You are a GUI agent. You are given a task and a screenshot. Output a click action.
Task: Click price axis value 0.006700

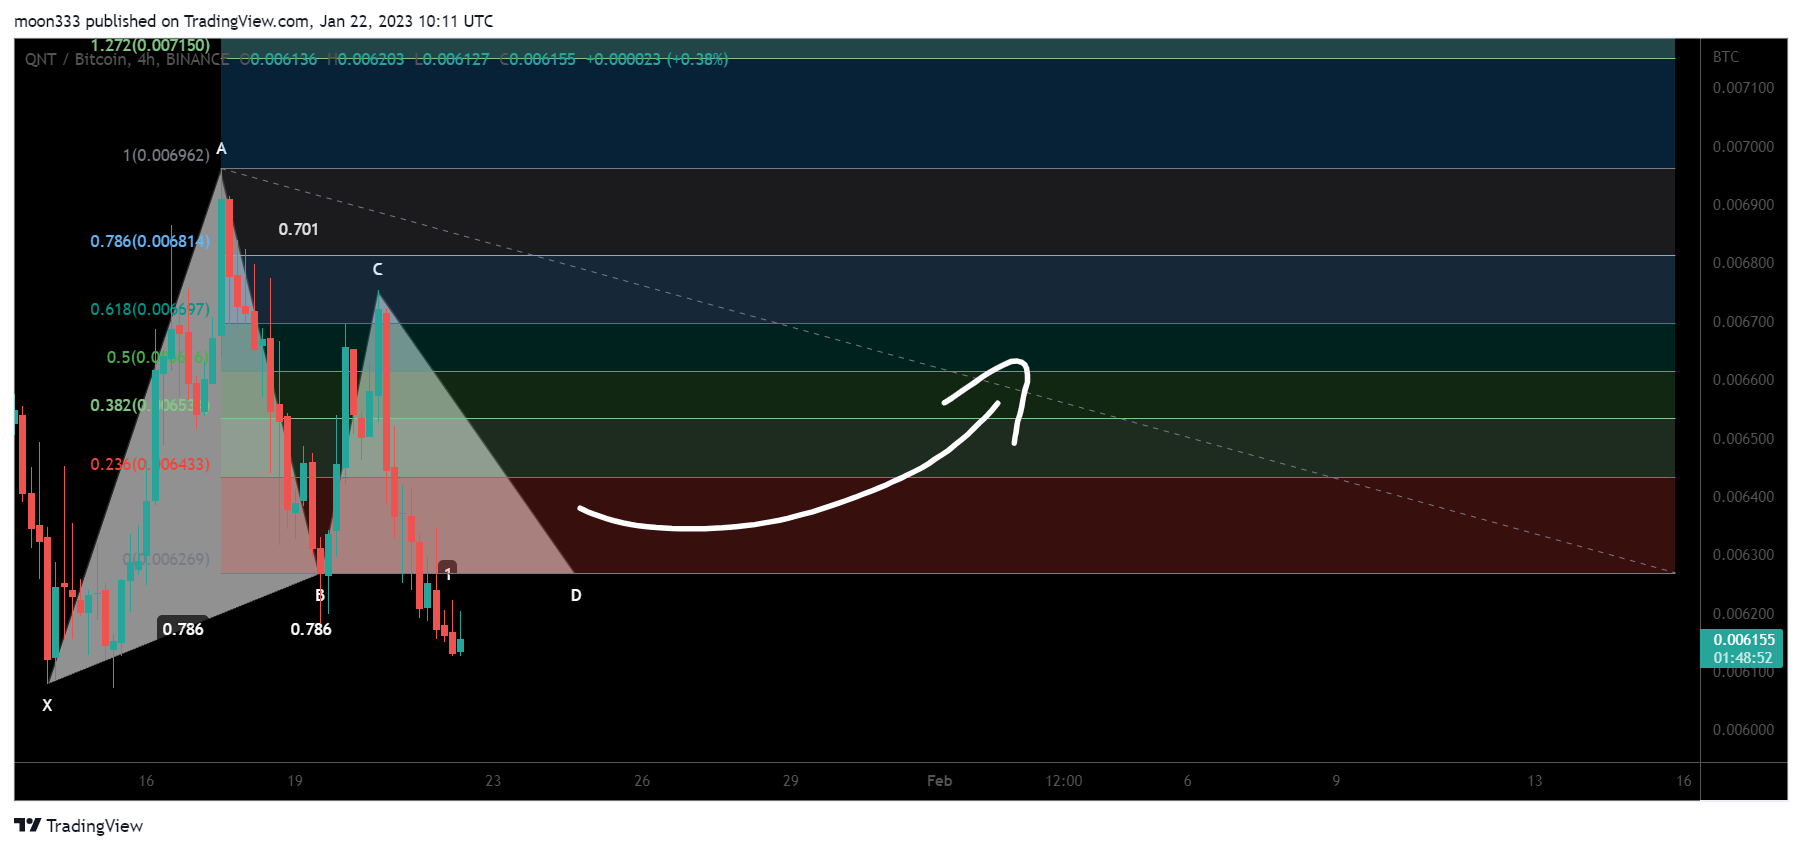click(x=1743, y=322)
